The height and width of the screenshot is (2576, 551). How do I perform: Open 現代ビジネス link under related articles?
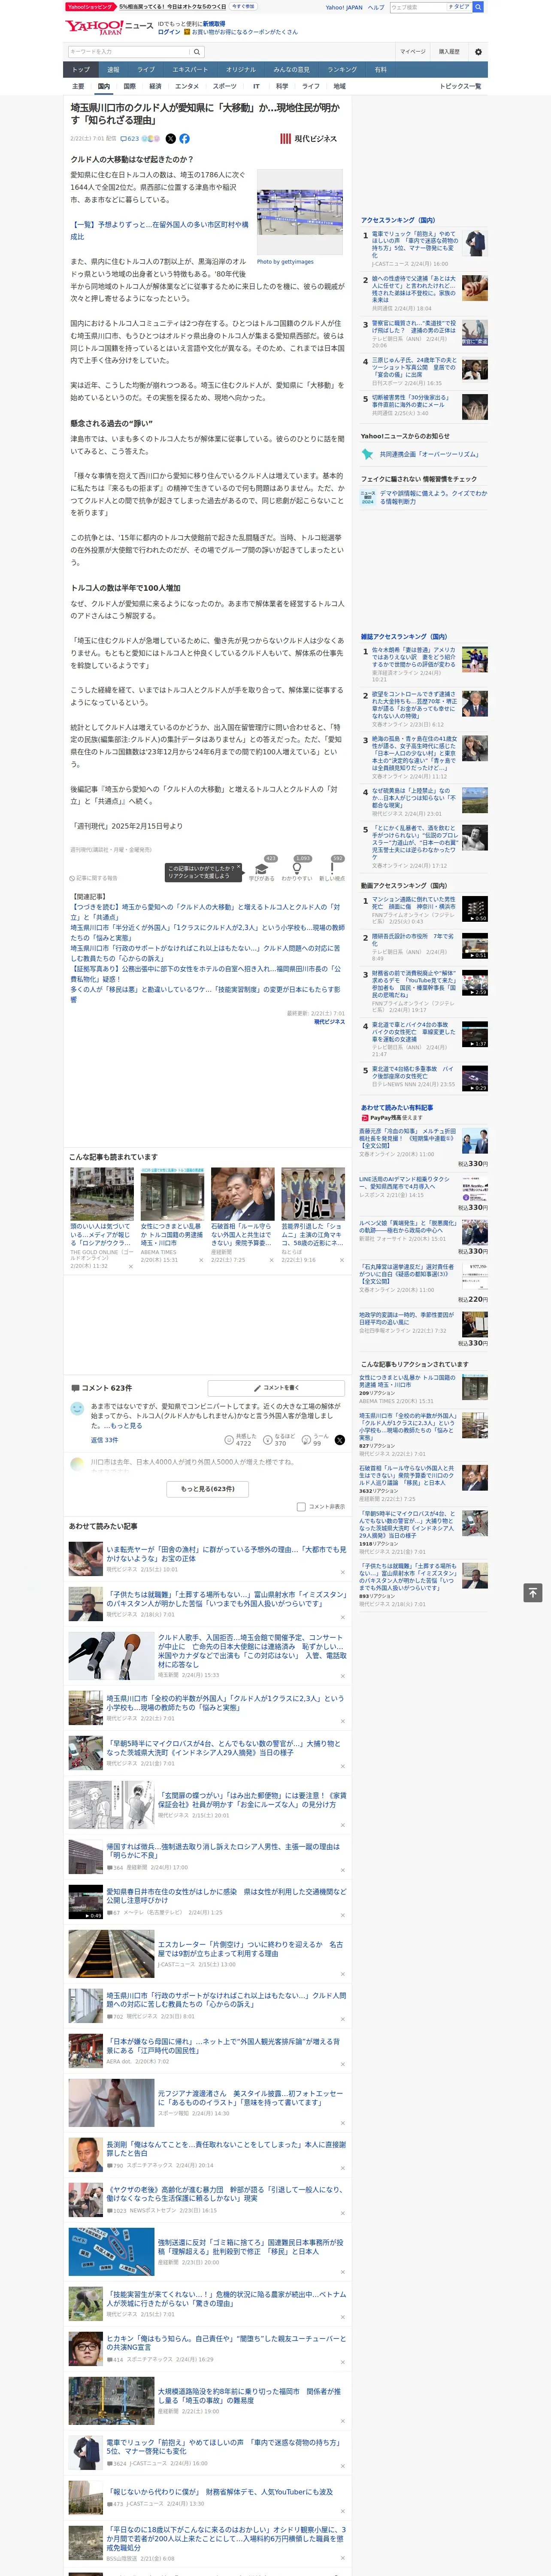click(329, 1022)
